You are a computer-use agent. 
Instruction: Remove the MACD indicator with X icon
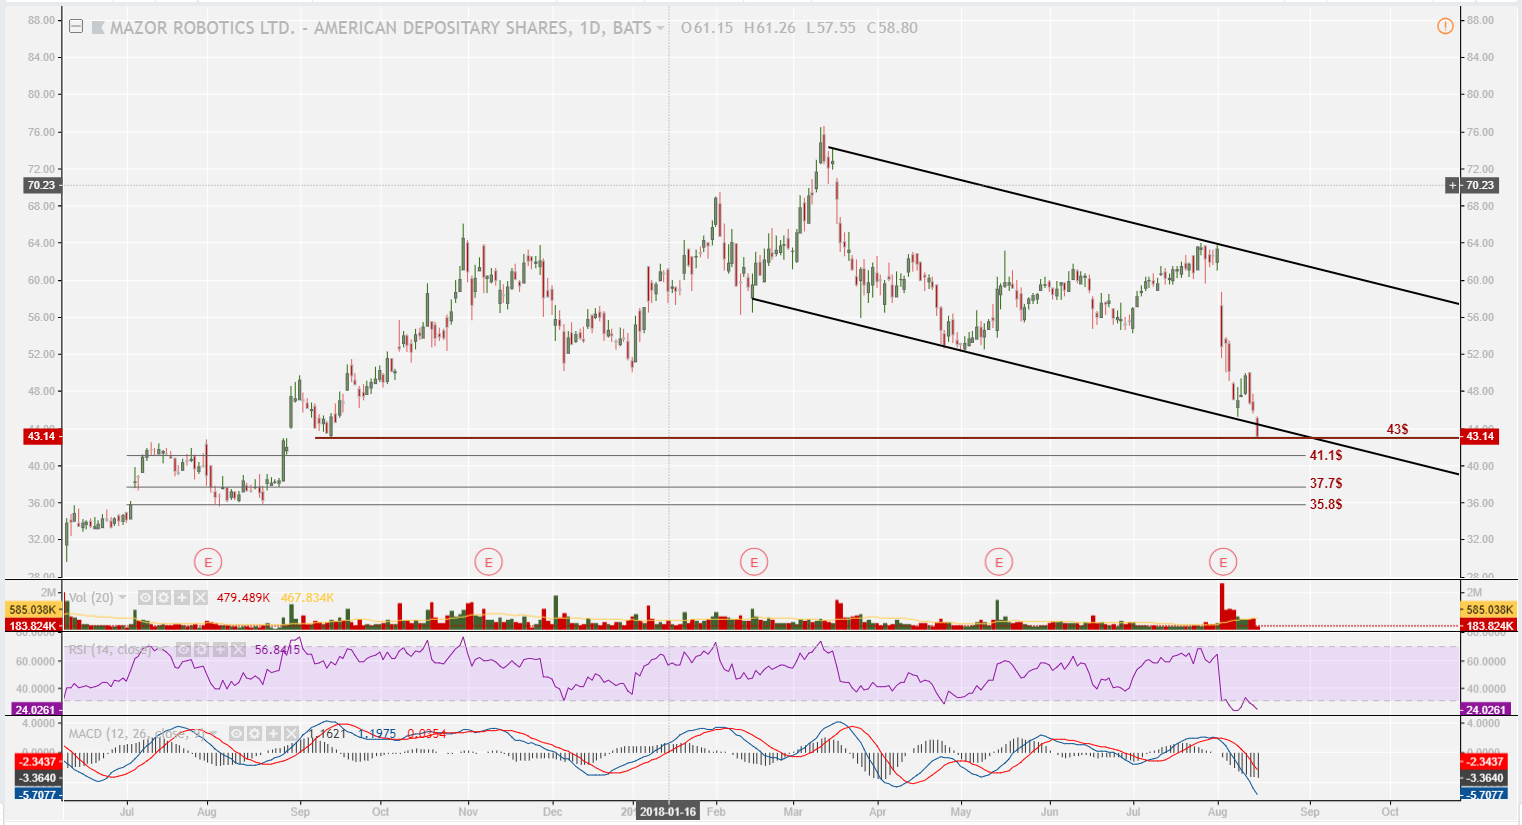point(290,733)
